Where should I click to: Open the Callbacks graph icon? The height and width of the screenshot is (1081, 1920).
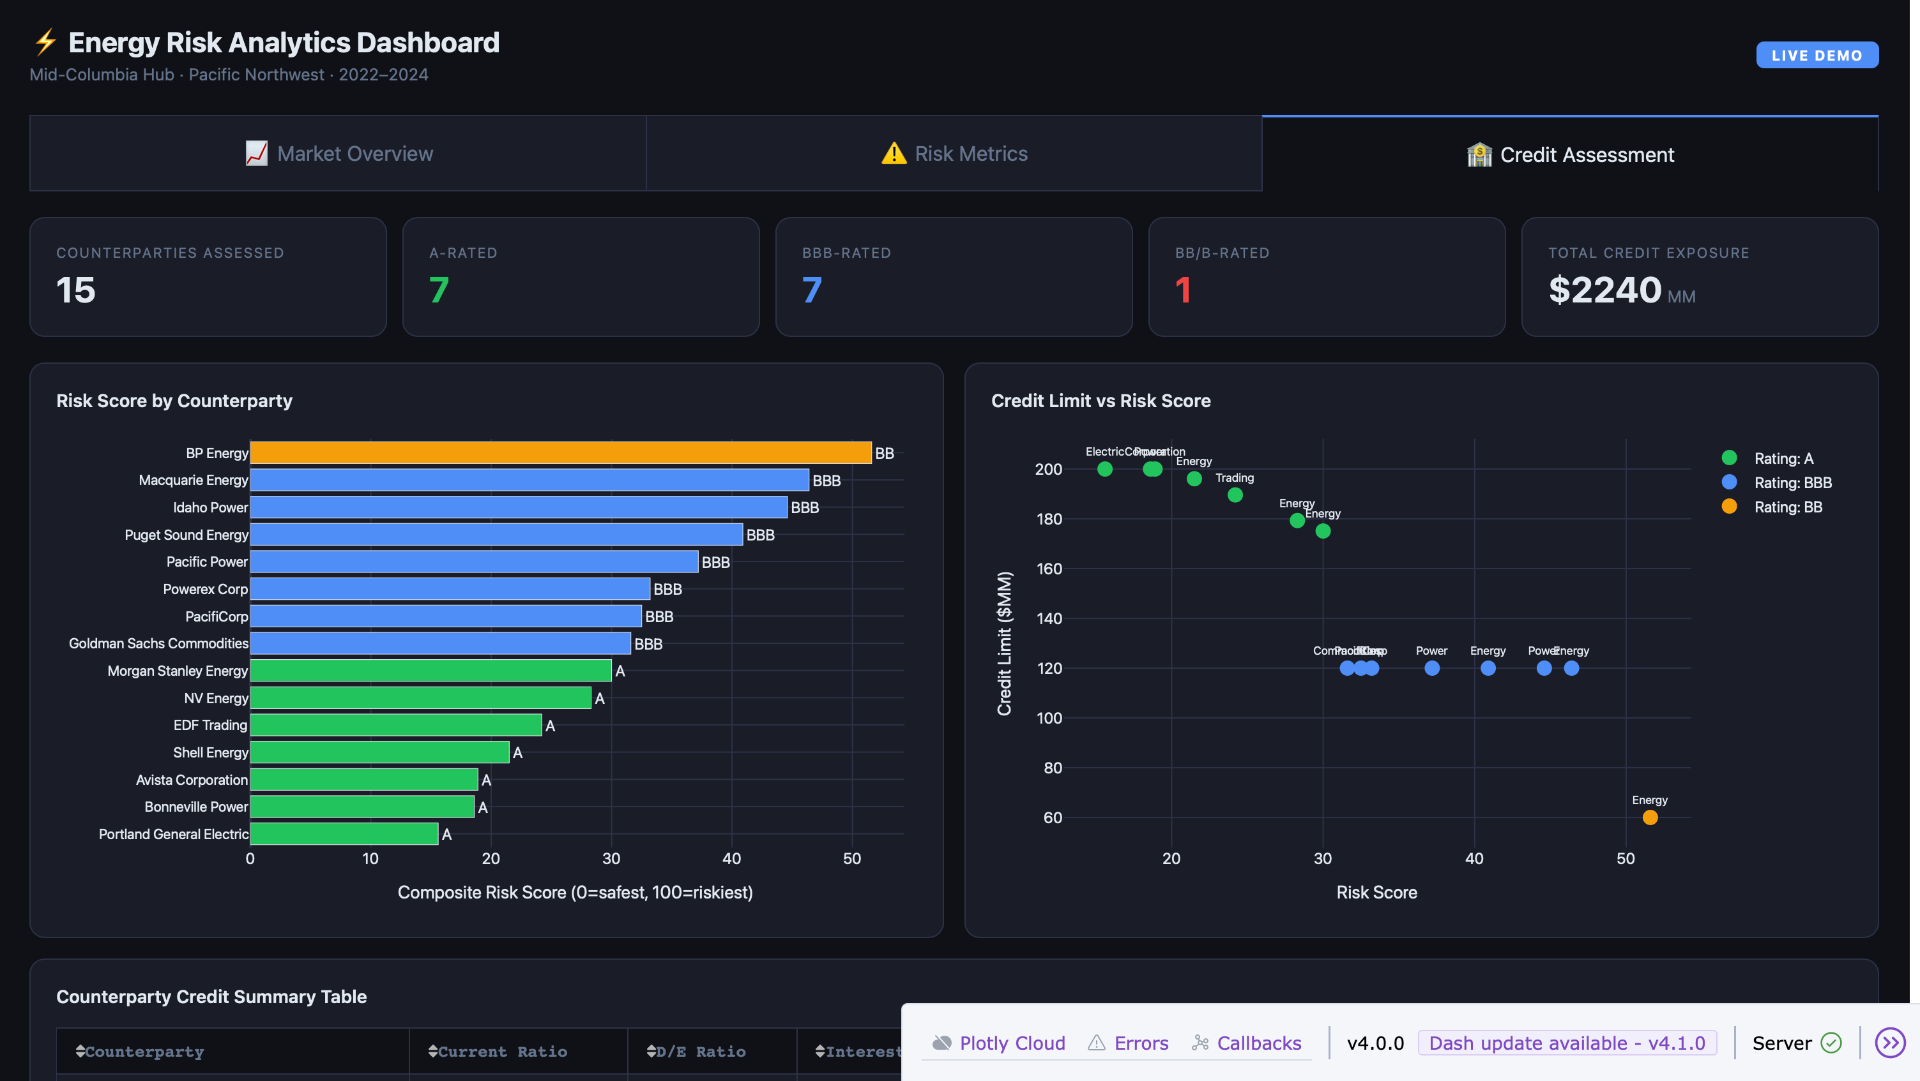(x=1199, y=1043)
